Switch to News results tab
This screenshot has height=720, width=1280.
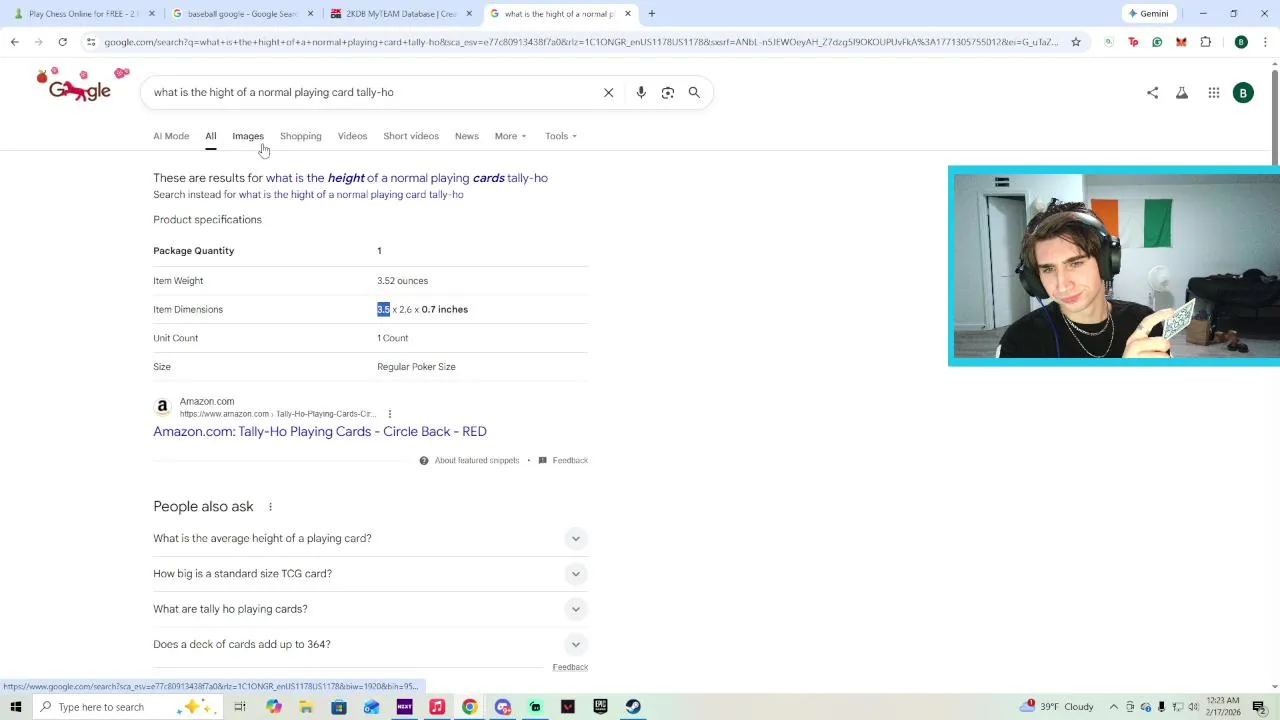[467, 136]
